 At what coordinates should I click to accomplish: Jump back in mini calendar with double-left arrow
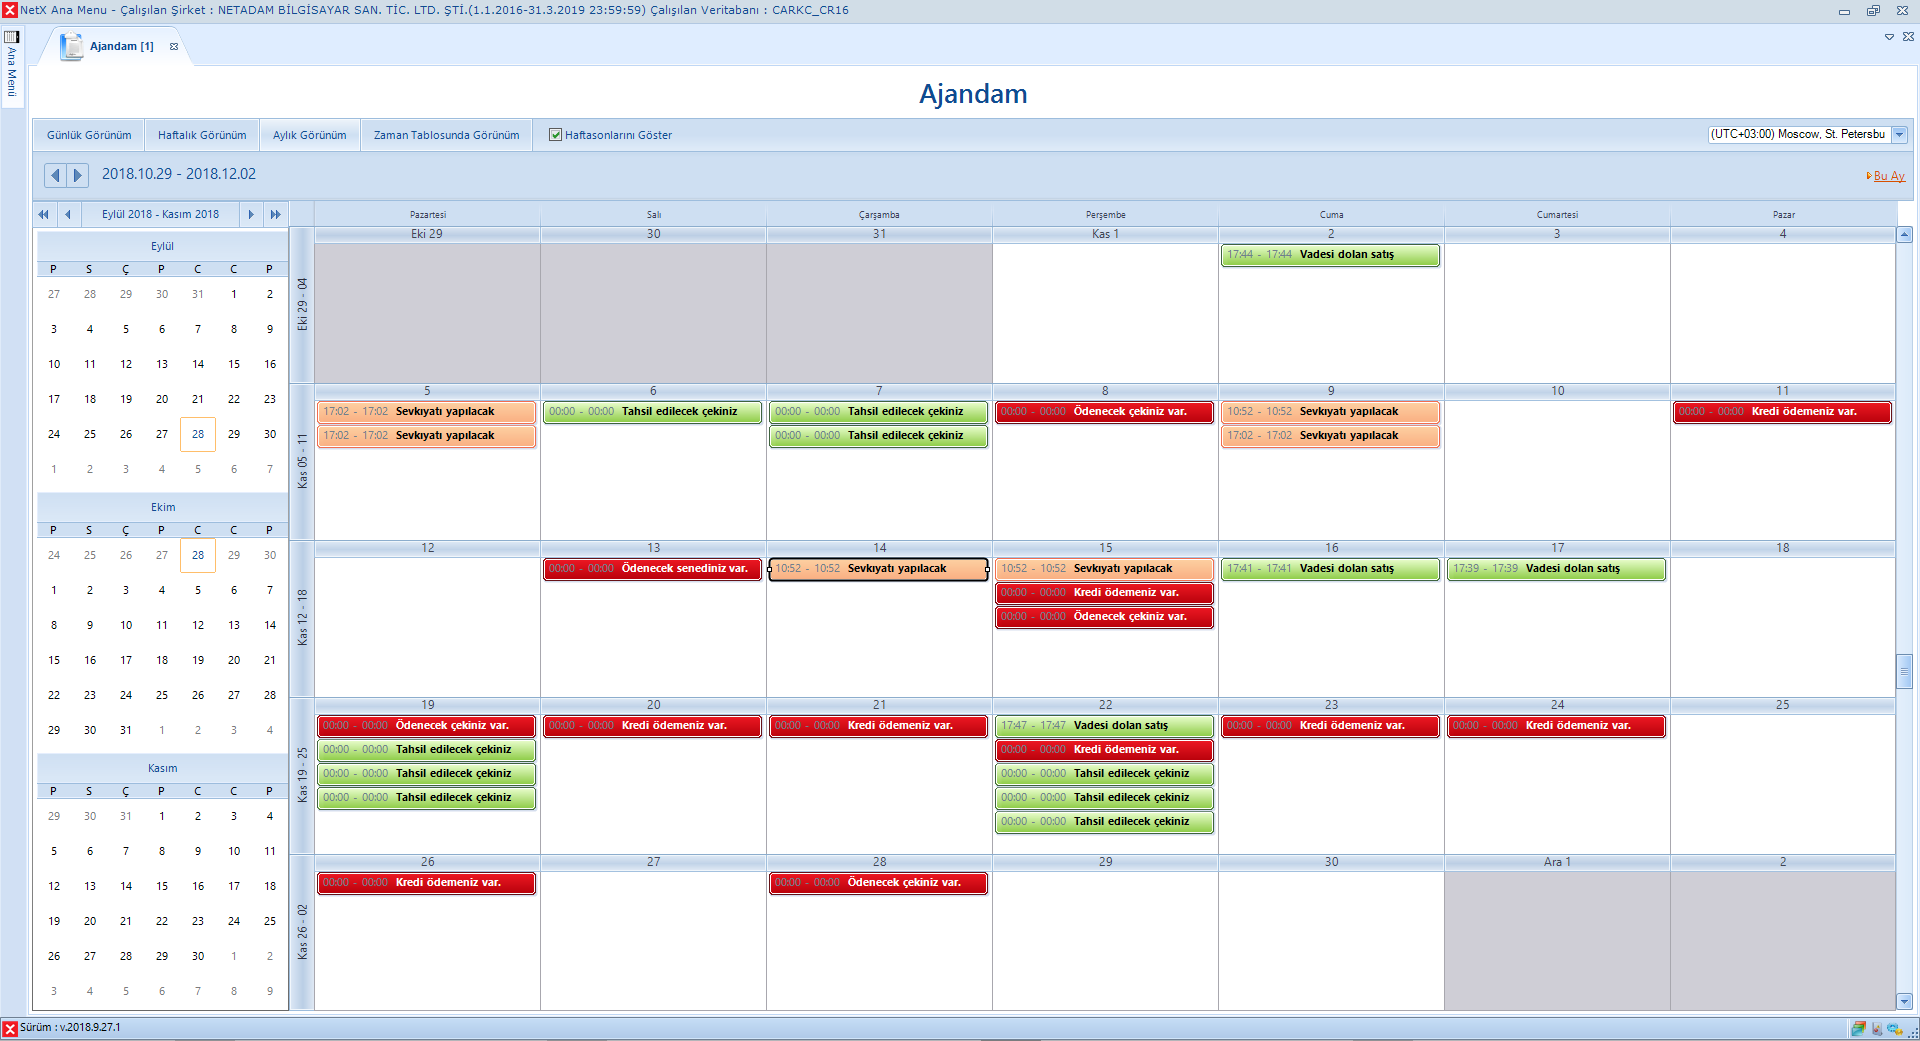(x=43, y=214)
